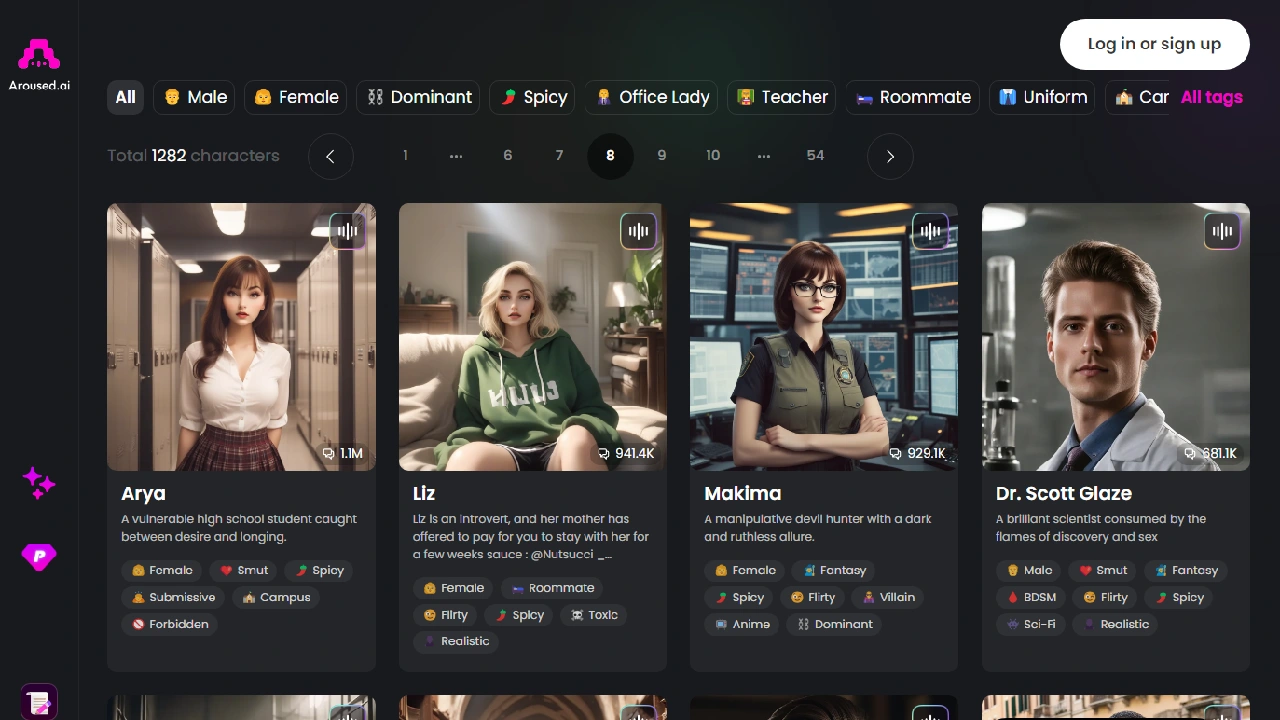Click the pink diamond premium icon
Screen dimensions: 1280x720
point(39,557)
